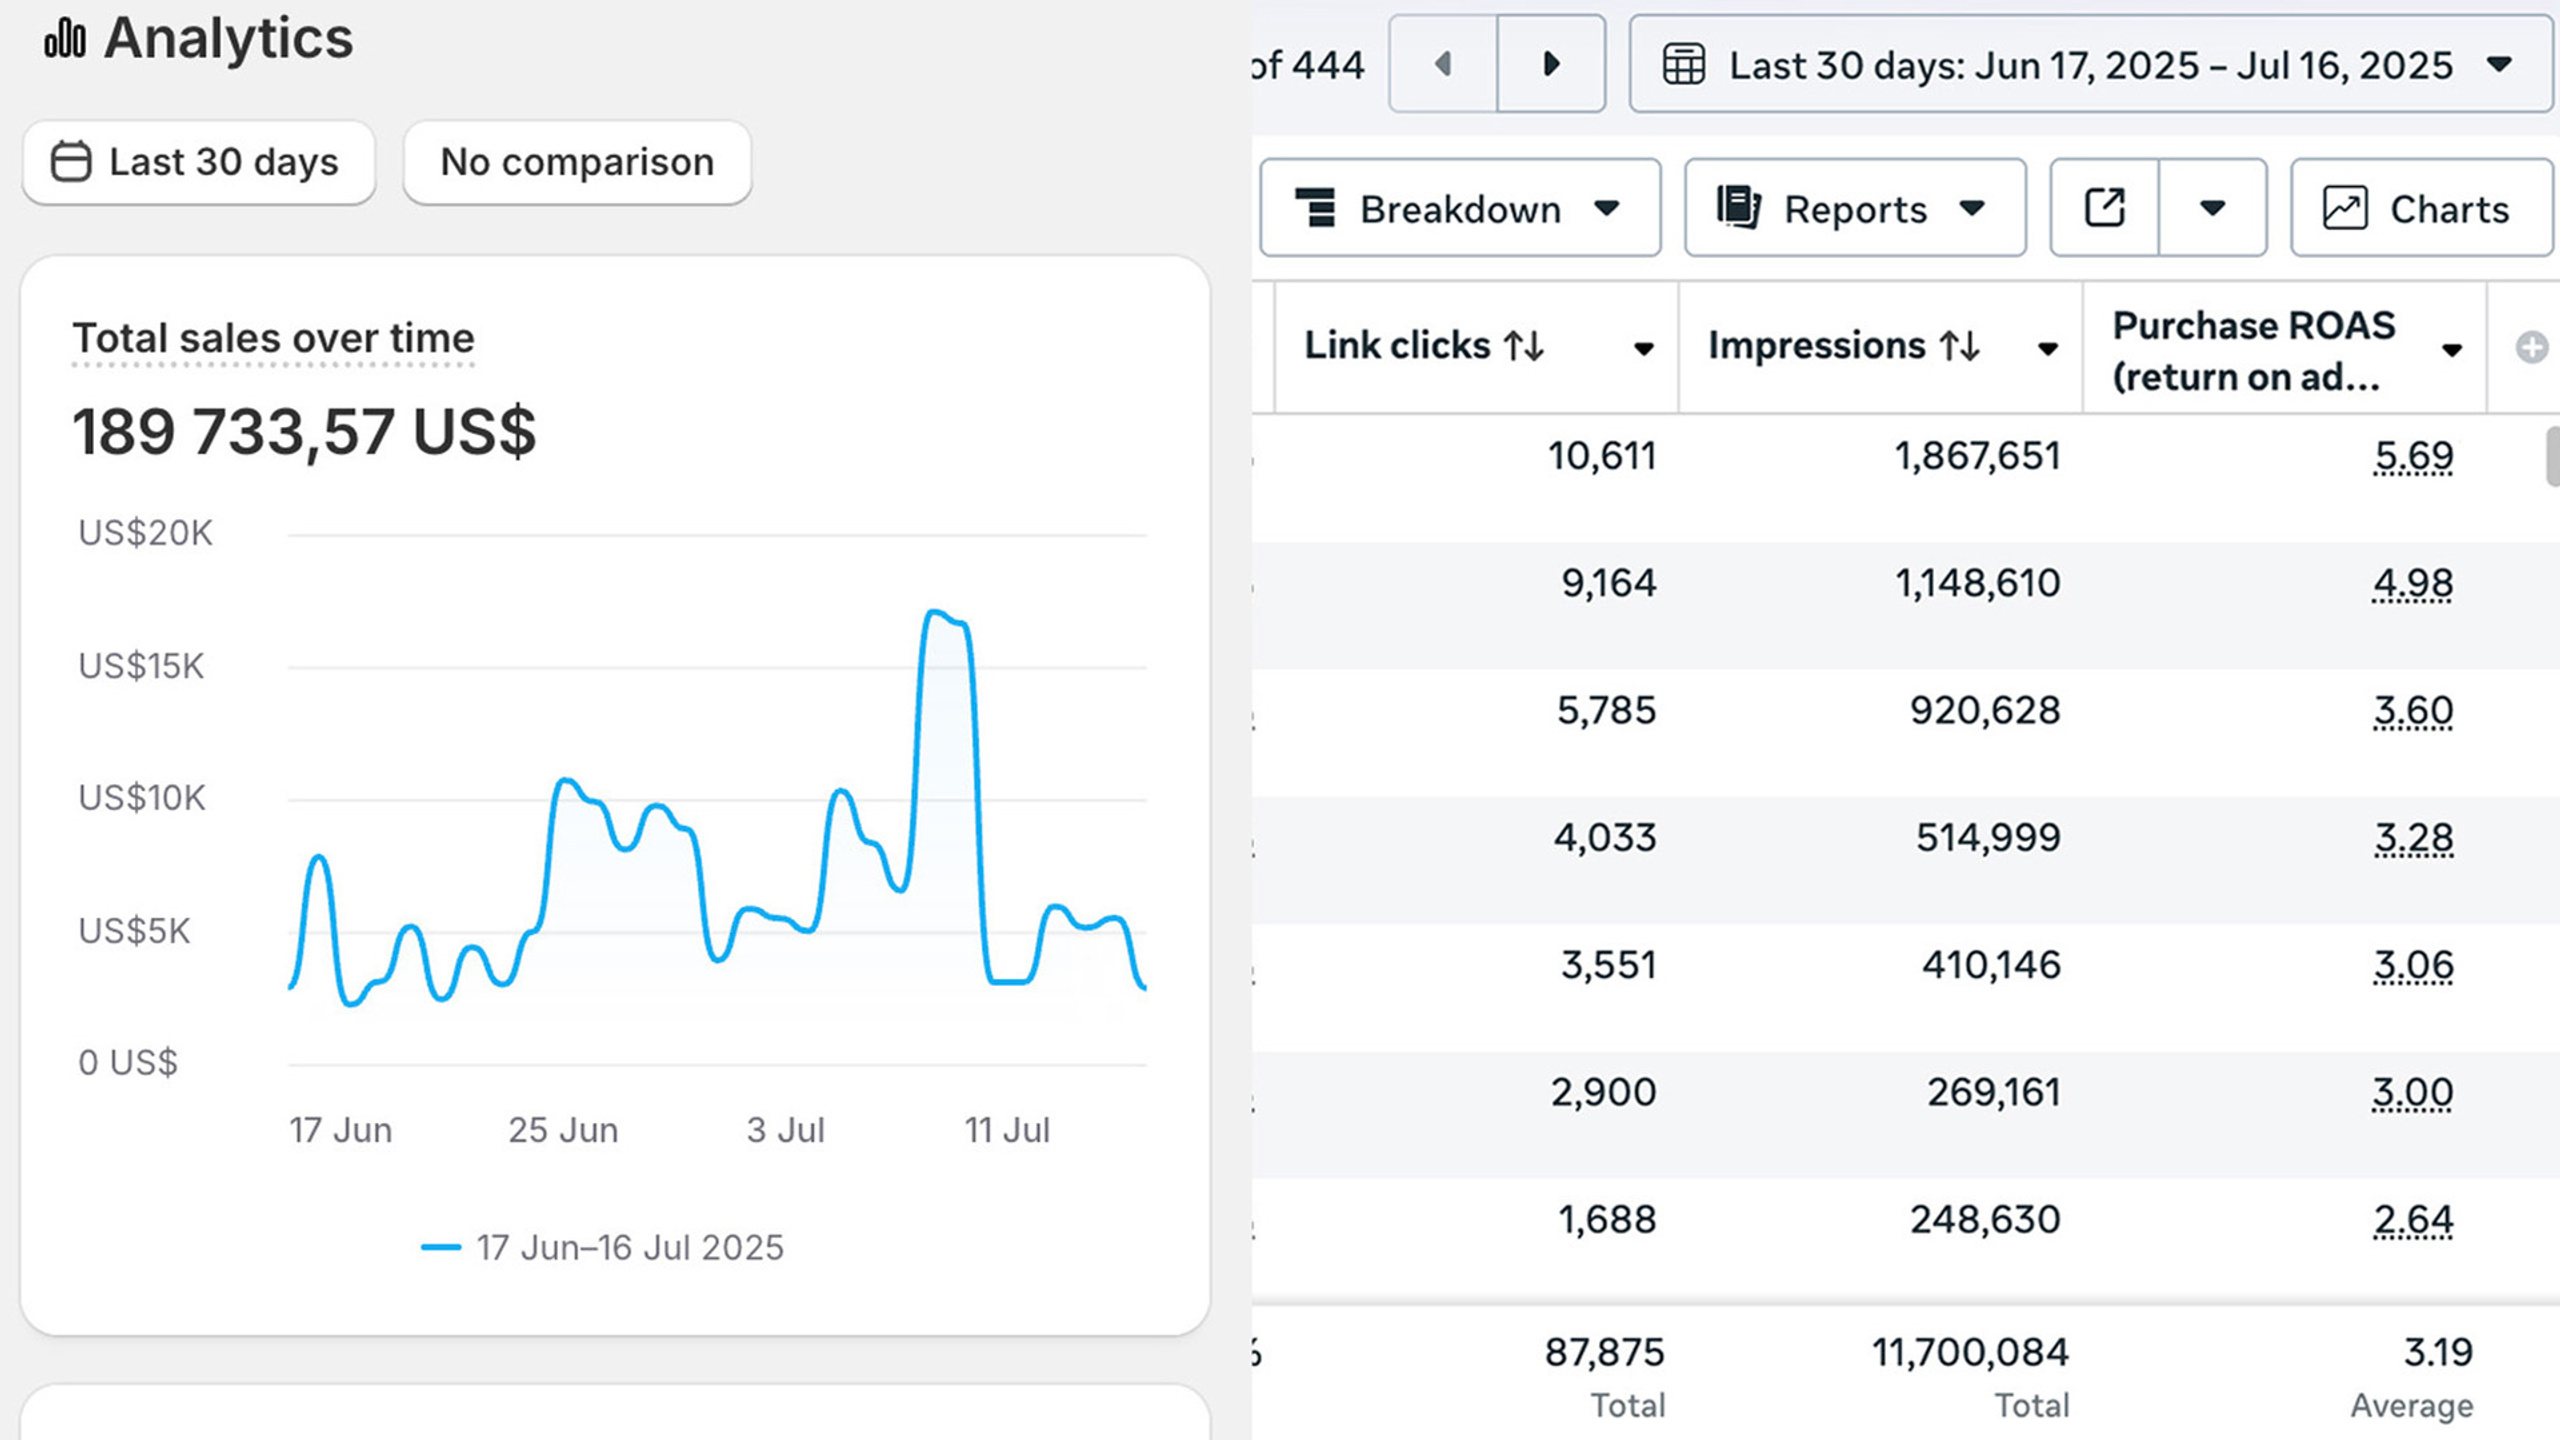Viewport: 2560px width, 1440px height.
Task: Click the 3.19 average ROAS value
Action: 2438,1352
